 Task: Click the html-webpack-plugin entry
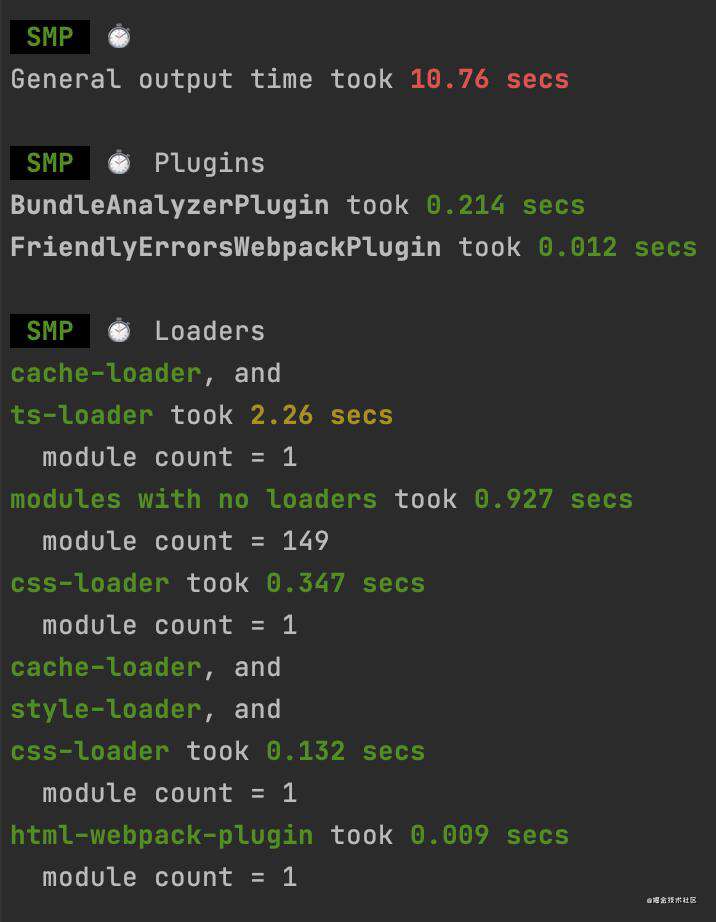tap(162, 836)
